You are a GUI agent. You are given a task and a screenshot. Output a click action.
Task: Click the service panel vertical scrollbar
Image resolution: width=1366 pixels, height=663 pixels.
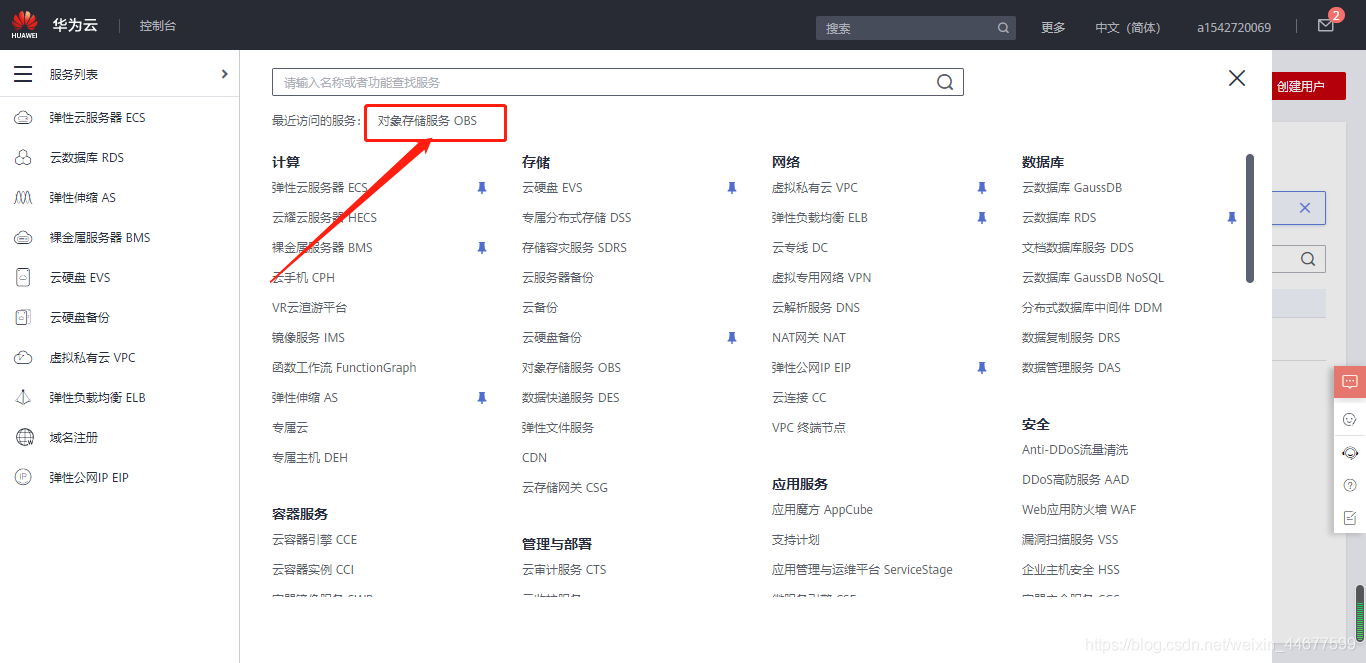1250,218
